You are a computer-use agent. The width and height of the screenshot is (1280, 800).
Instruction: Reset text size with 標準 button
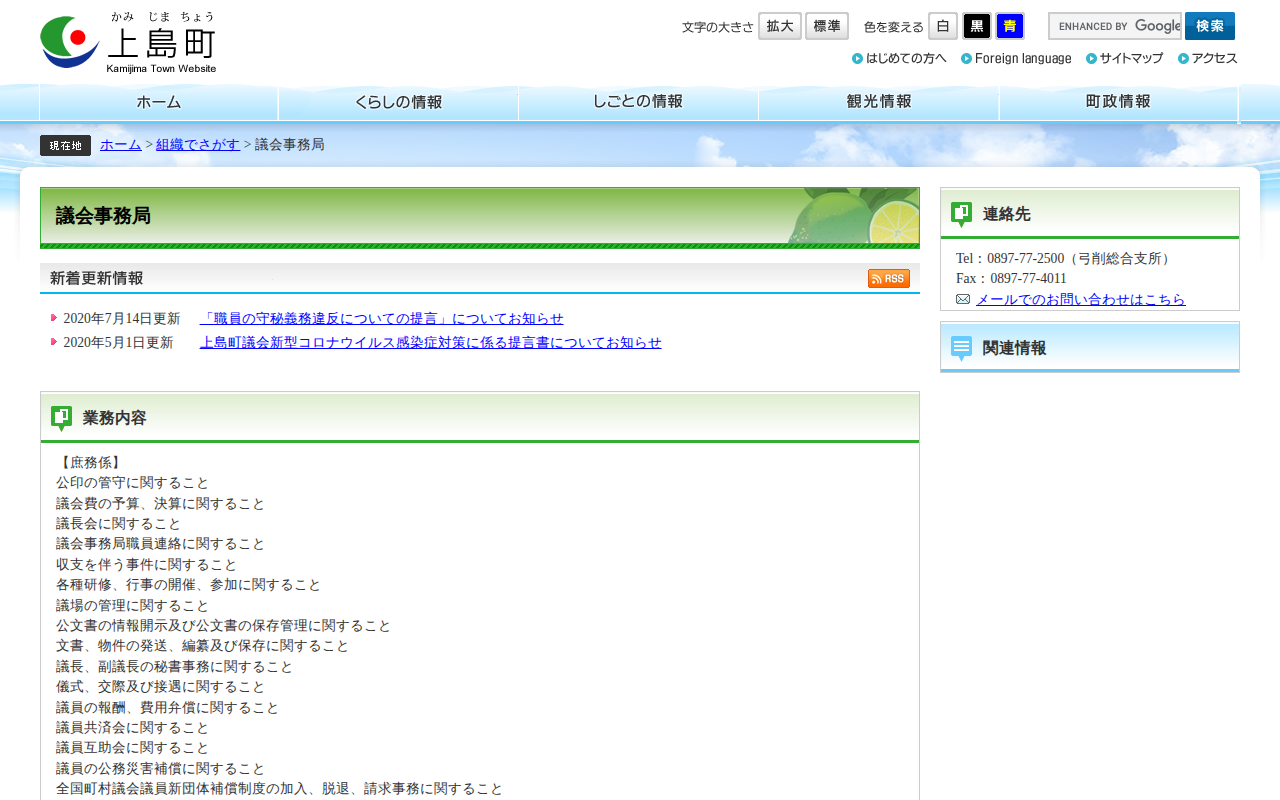pos(827,26)
